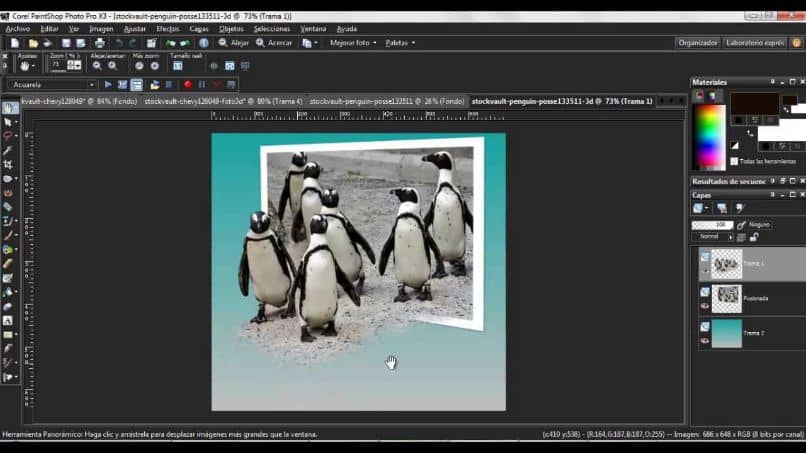Open the Archivo menu
806x453 pixels.
tap(17, 29)
